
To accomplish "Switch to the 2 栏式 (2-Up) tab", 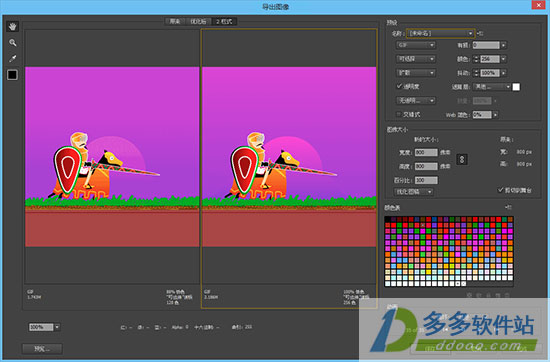I will tap(224, 22).
